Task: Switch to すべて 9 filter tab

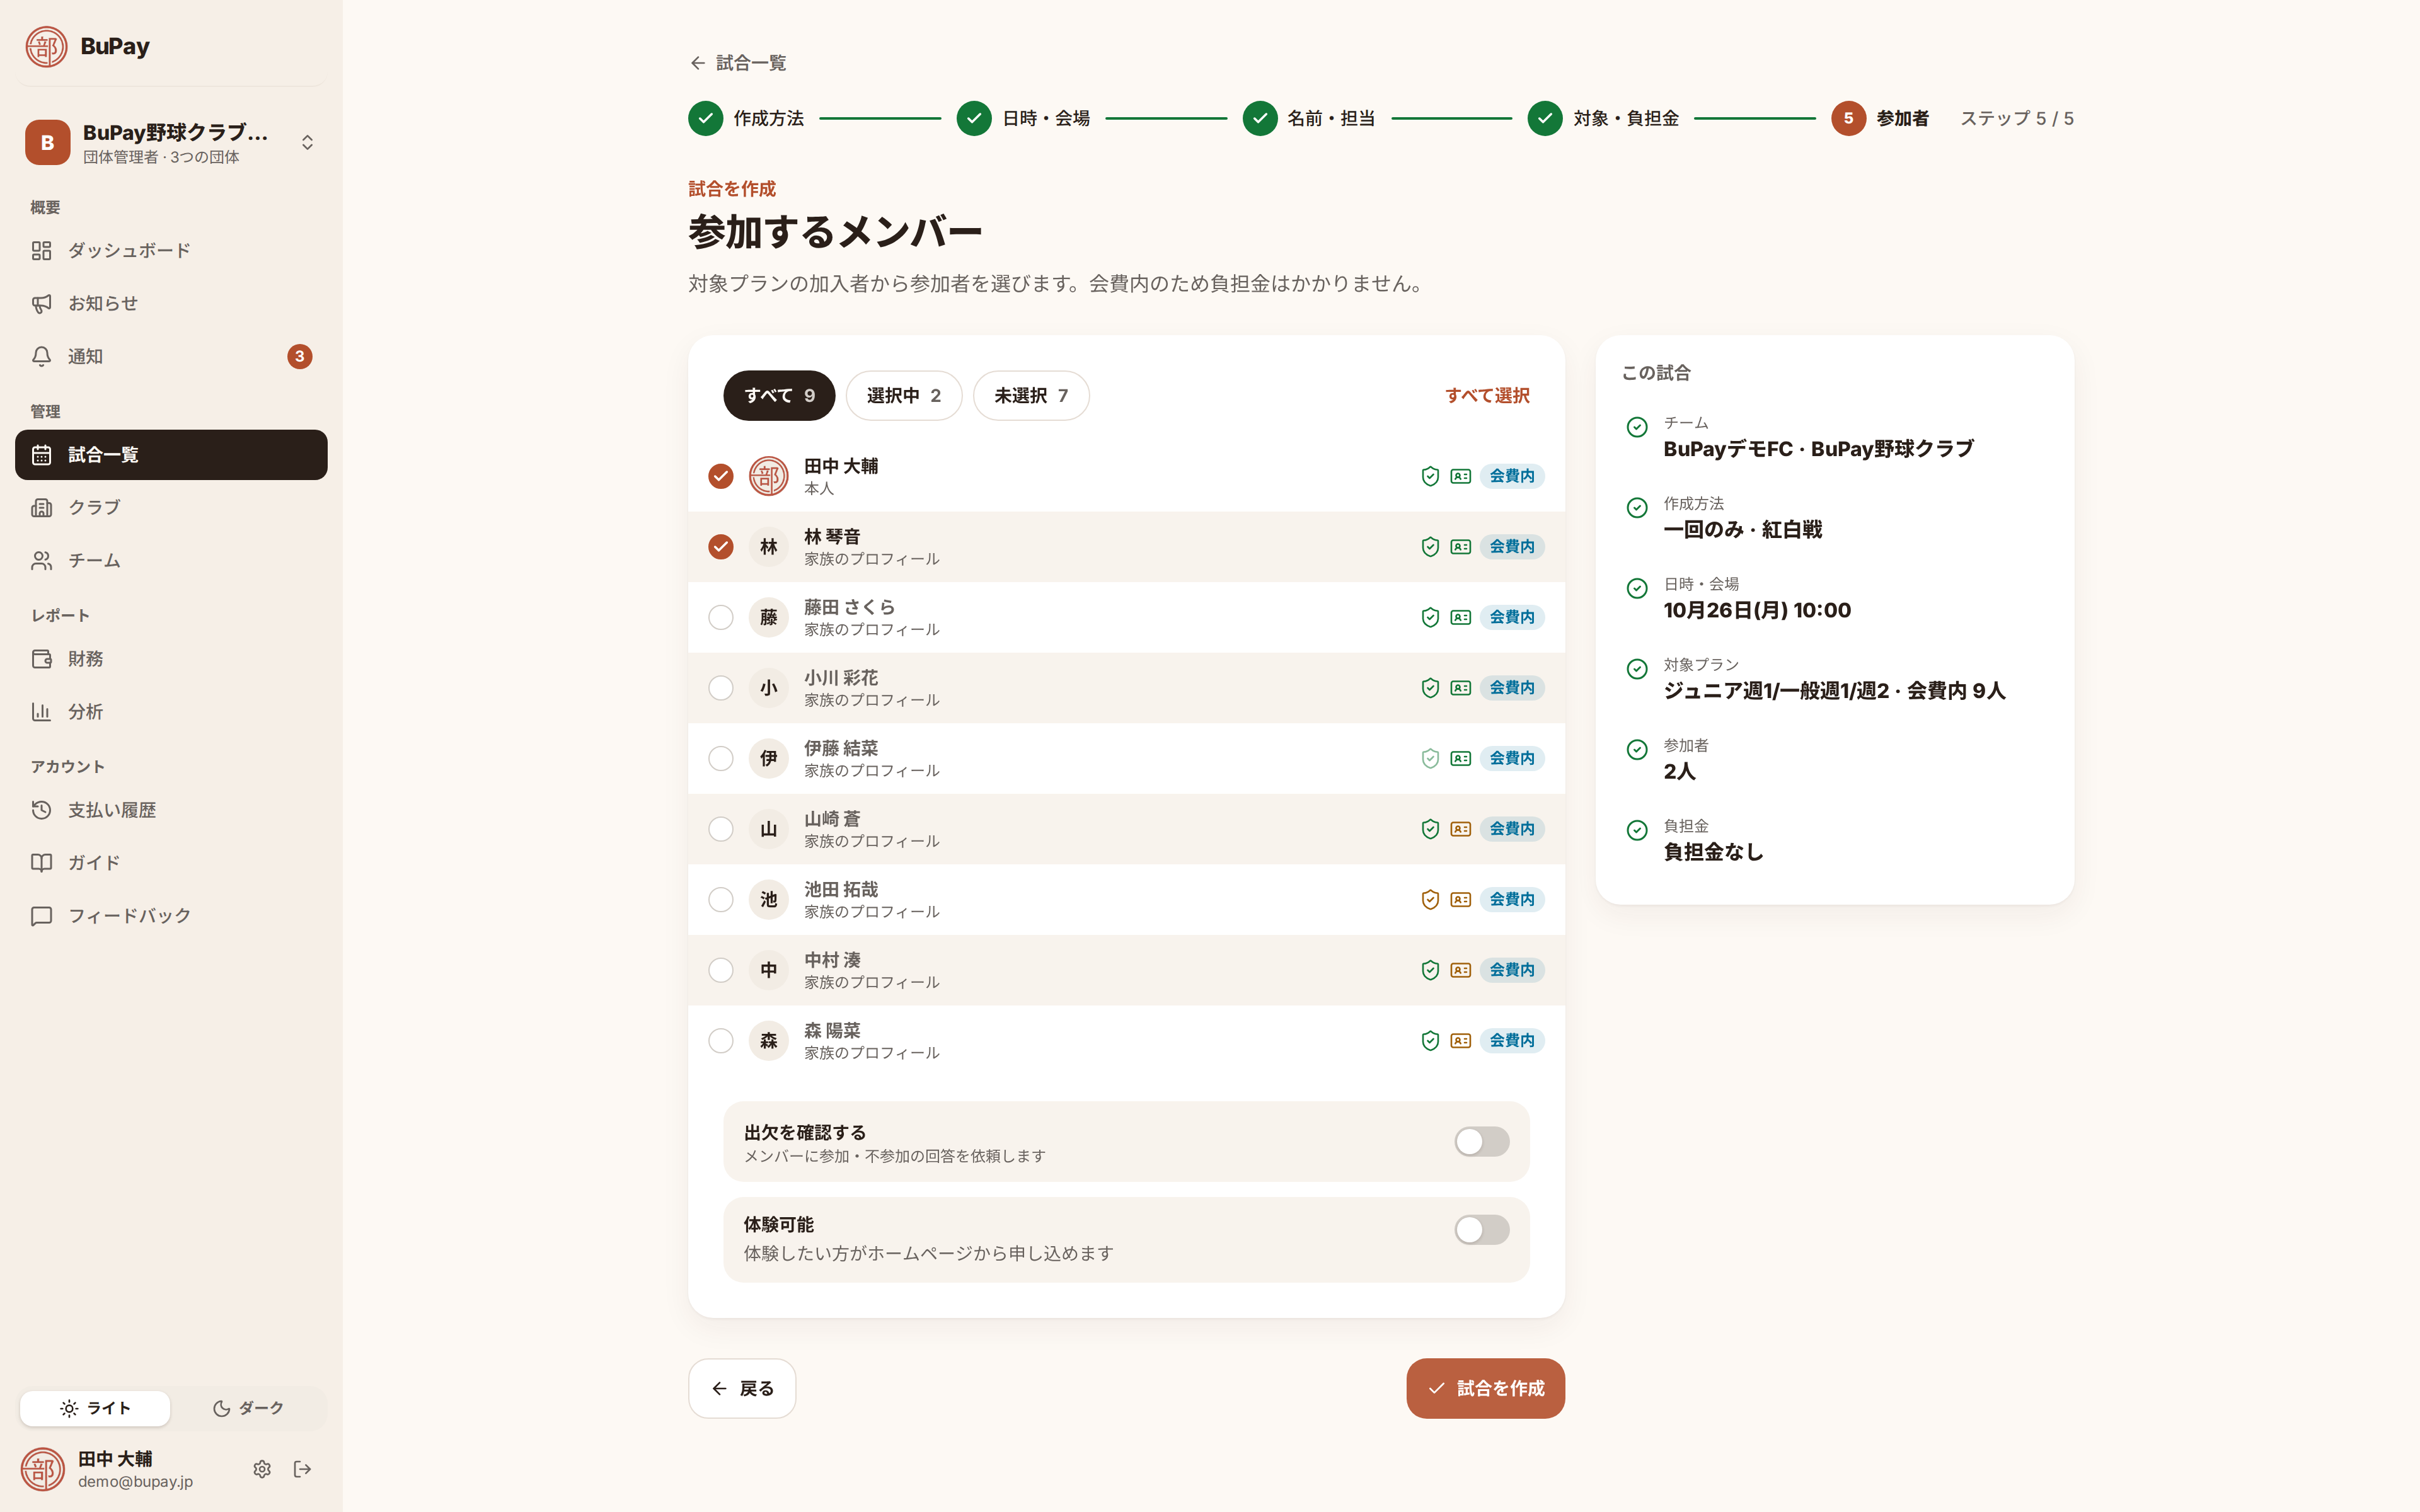Action: (779, 395)
